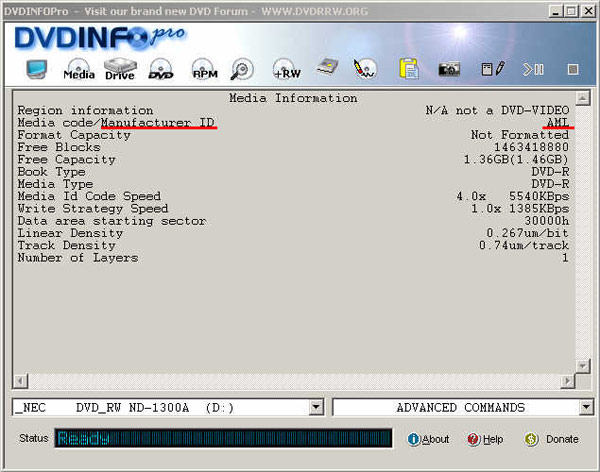Click the camera screenshot icon
This screenshot has width=600, height=472.
pos(449,69)
